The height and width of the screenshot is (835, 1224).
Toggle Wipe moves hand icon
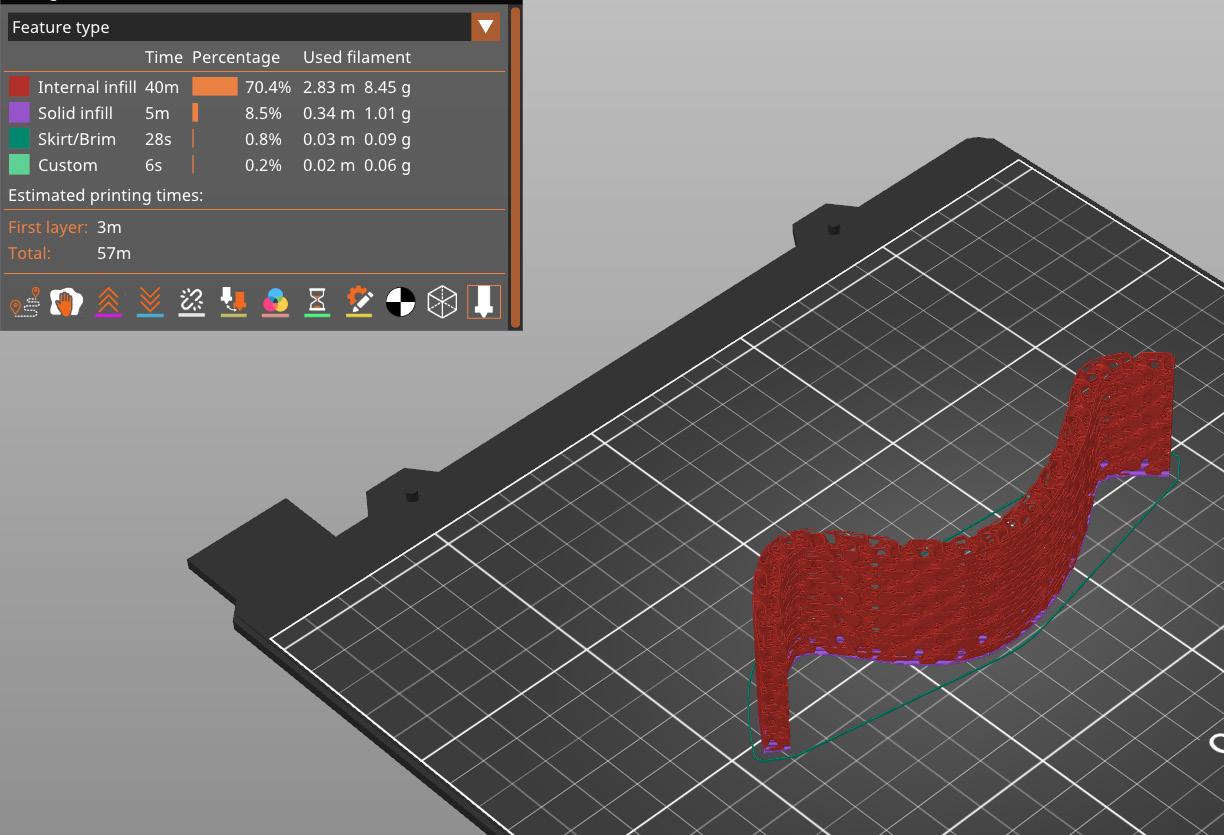point(66,302)
